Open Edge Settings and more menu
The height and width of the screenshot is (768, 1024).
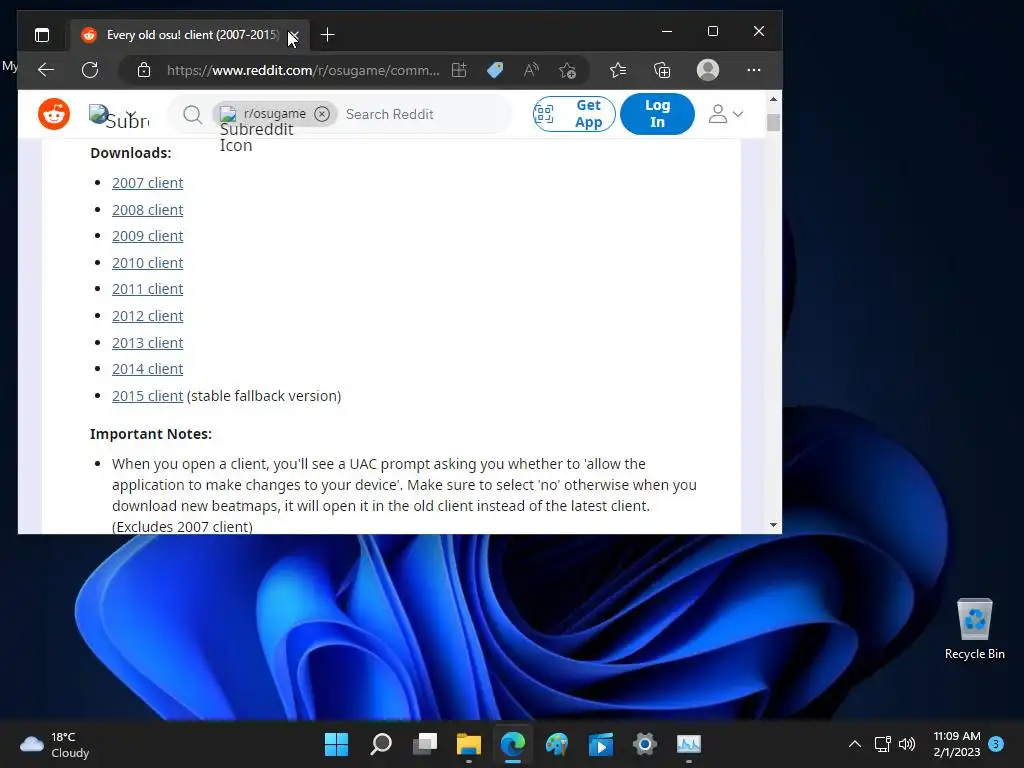[x=754, y=70]
